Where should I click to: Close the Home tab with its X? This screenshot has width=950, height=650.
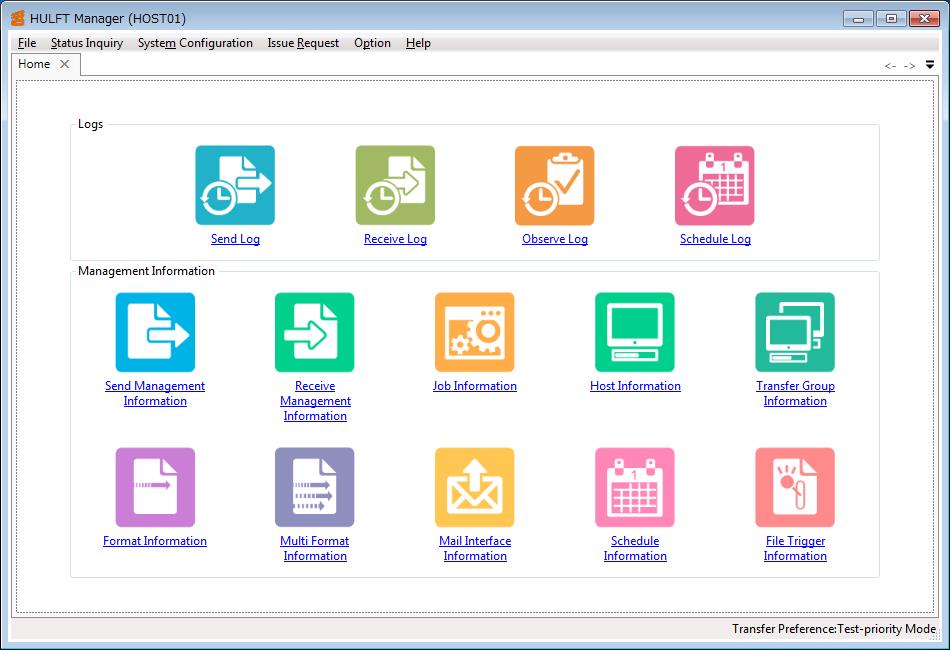[x=64, y=64]
